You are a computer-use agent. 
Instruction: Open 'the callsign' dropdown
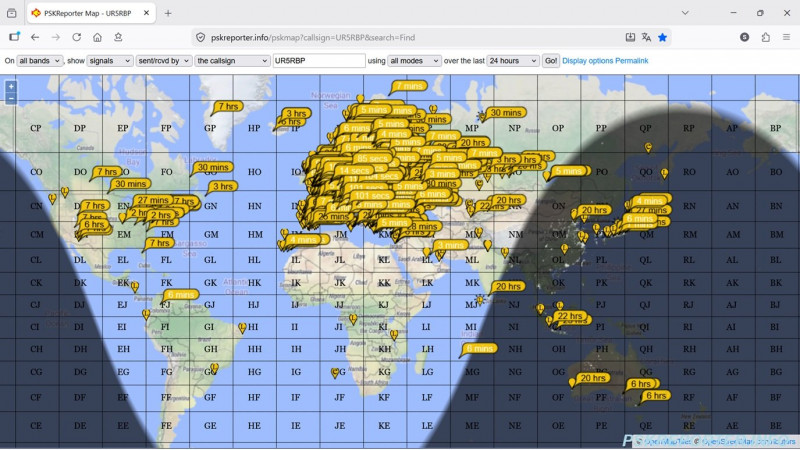pos(232,61)
